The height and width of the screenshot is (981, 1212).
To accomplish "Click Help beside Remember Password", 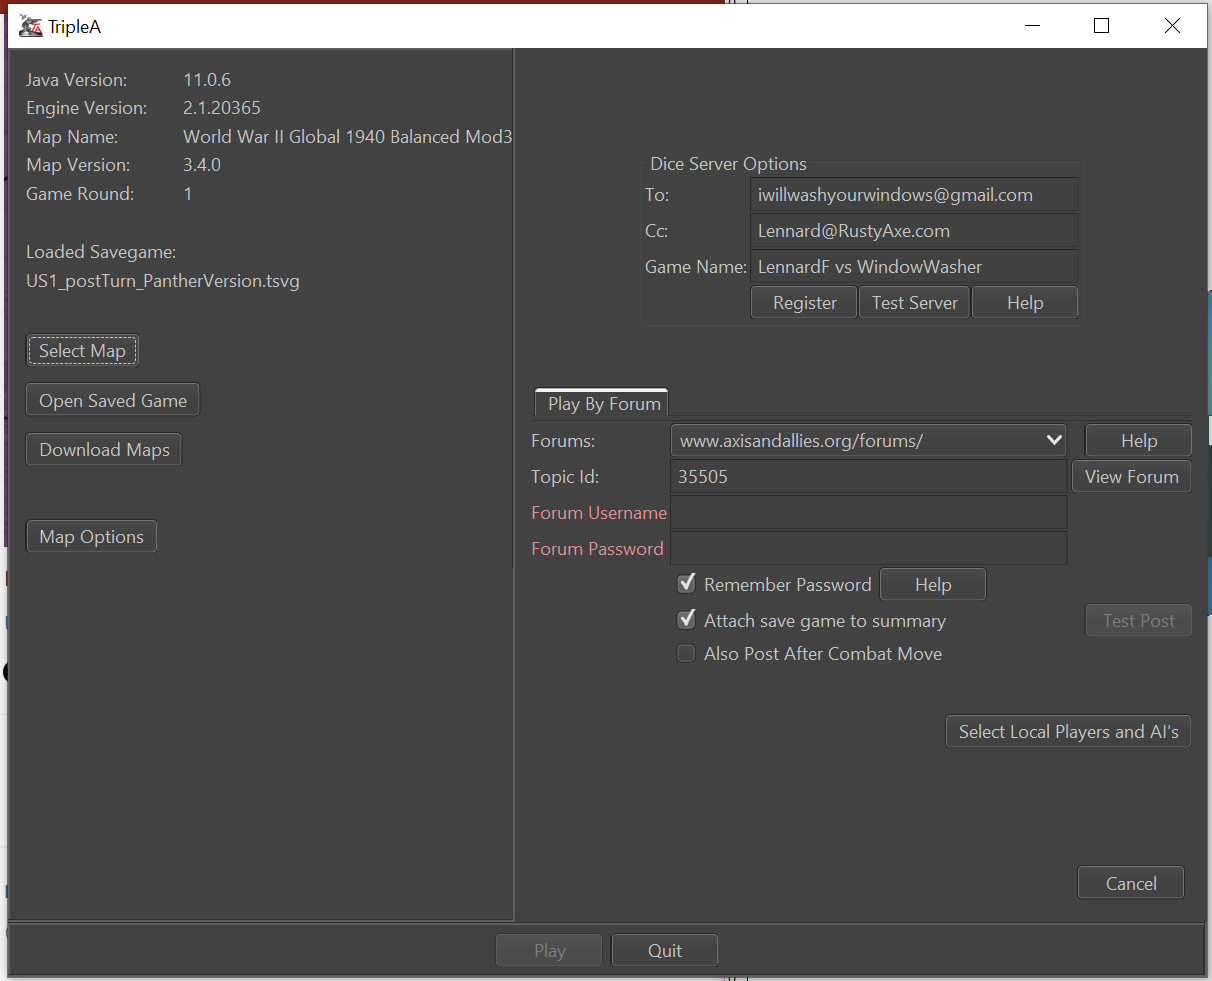I will 933,585.
